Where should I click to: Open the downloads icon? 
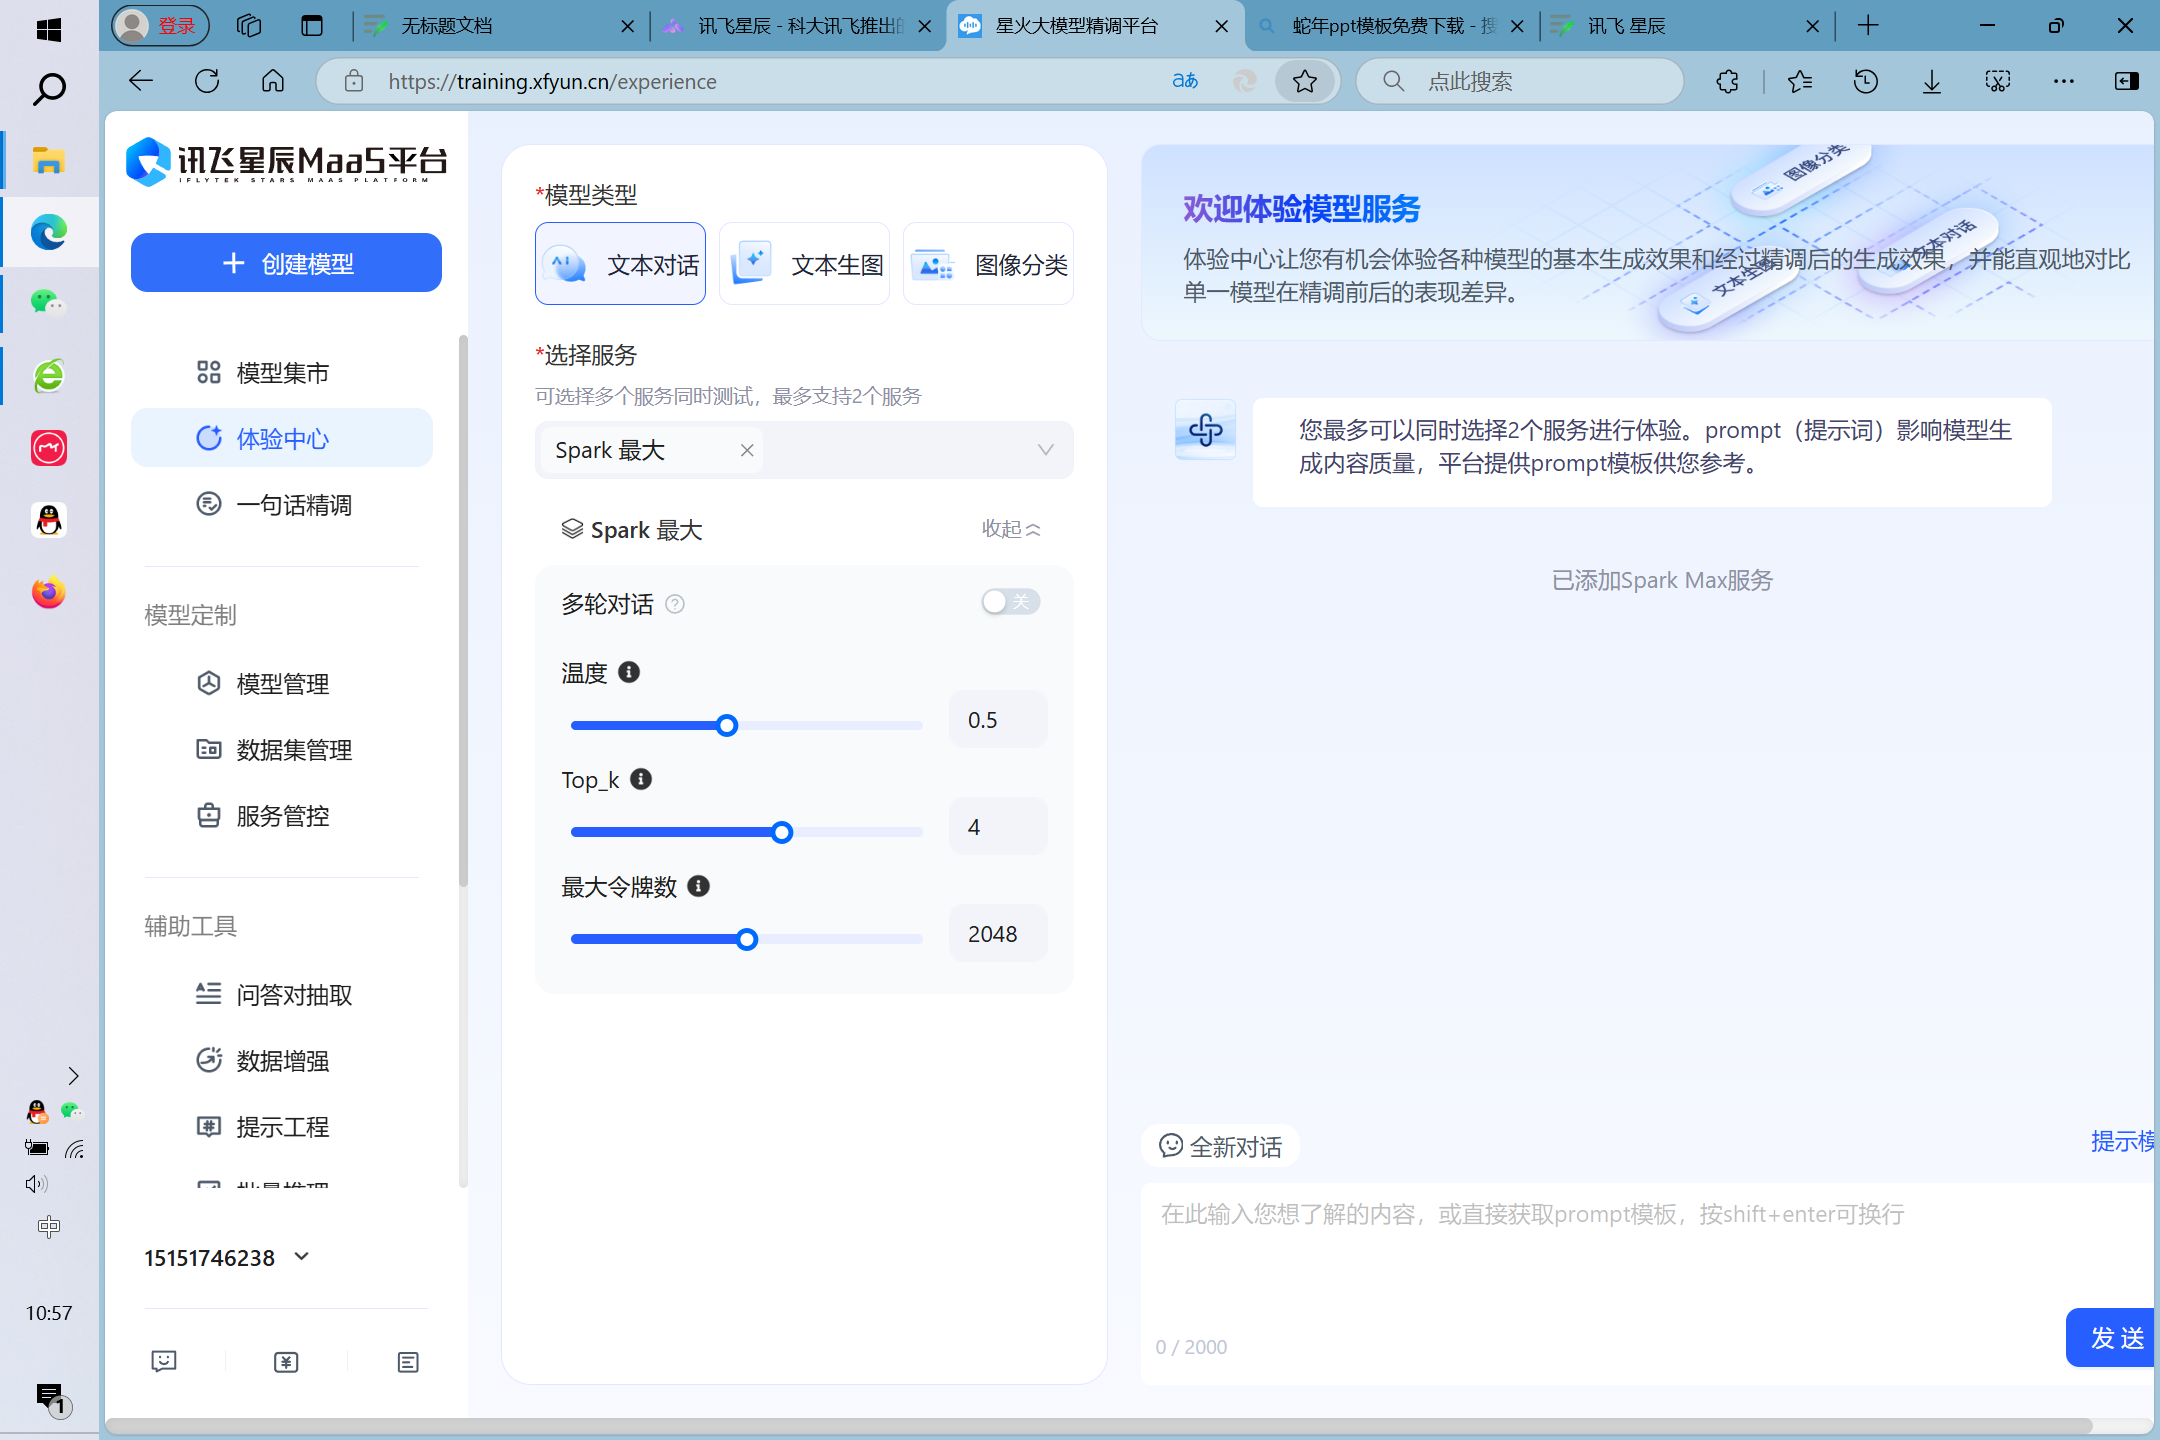1931,81
